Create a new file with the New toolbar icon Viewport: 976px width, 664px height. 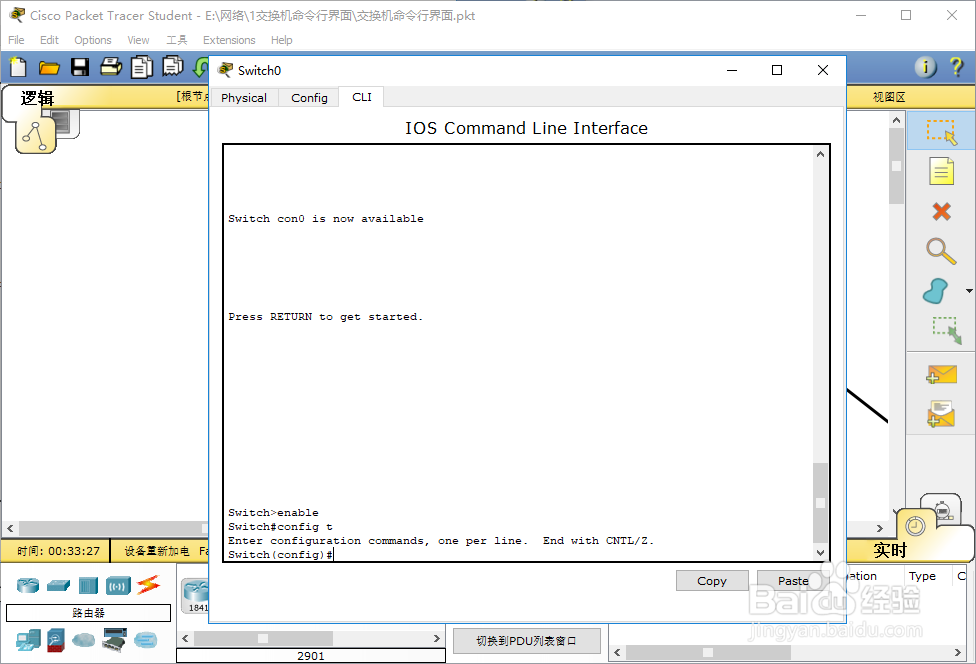[18, 67]
